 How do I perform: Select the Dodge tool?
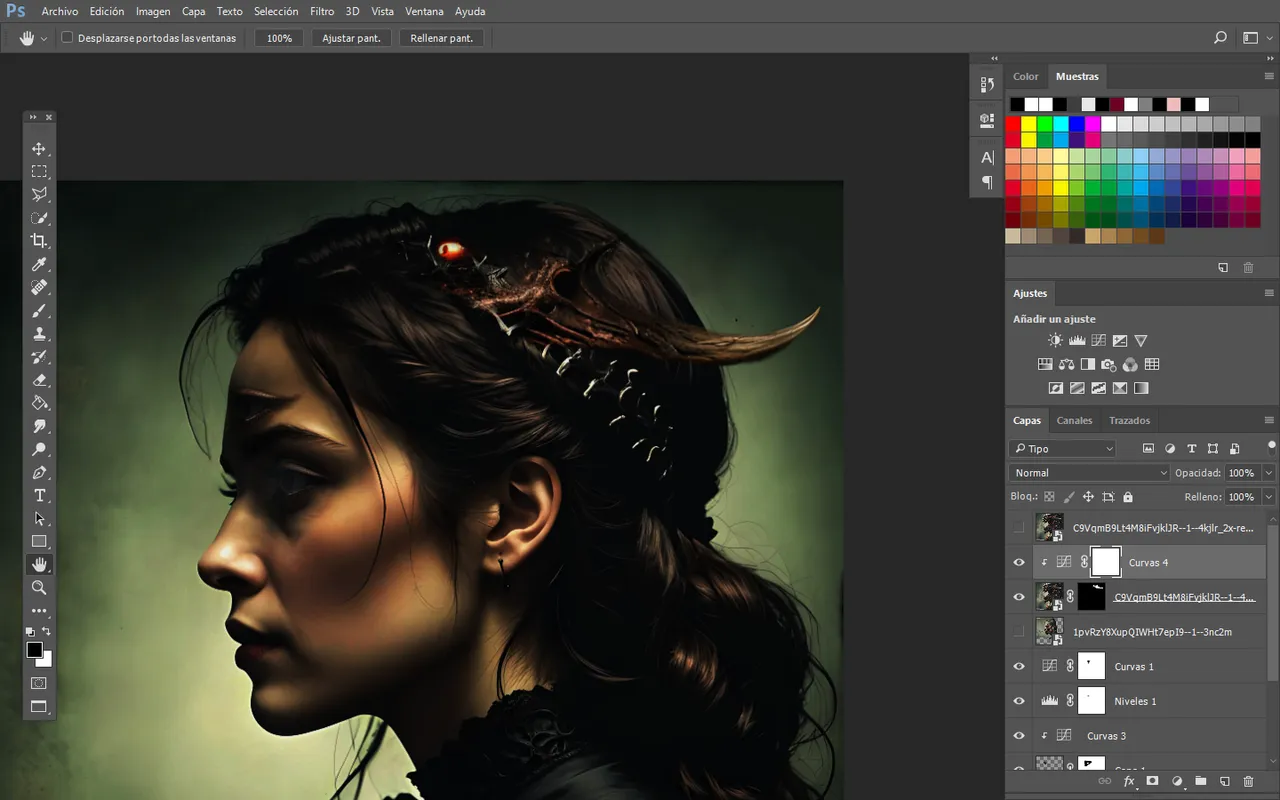pyautogui.click(x=39, y=449)
